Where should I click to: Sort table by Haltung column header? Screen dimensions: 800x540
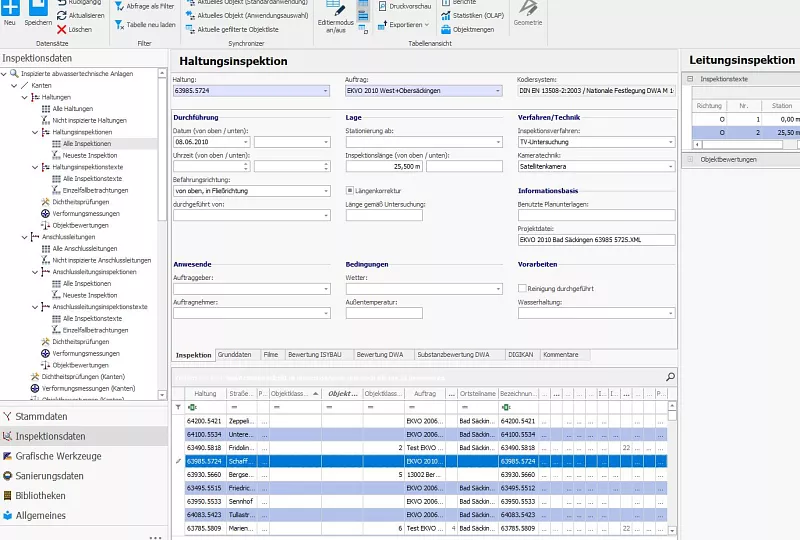coord(206,394)
